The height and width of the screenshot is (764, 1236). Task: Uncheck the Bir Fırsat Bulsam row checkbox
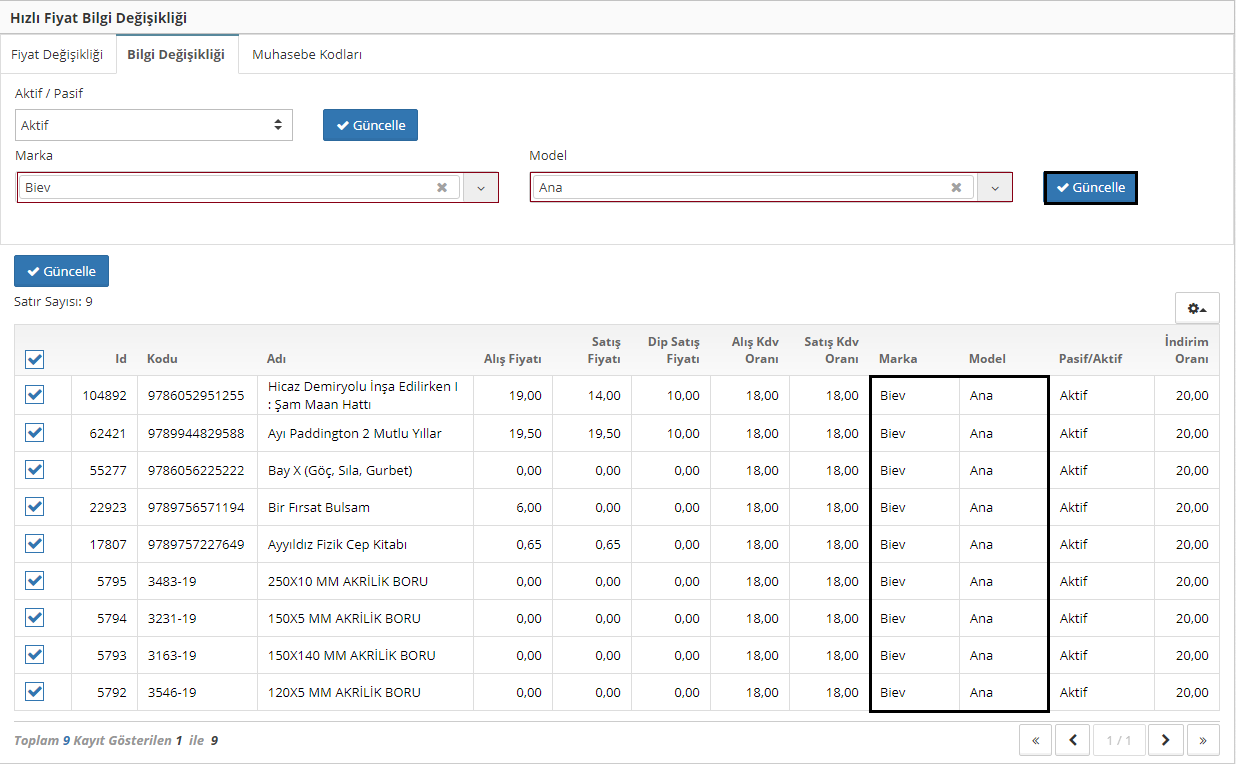pyautogui.click(x=34, y=507)
